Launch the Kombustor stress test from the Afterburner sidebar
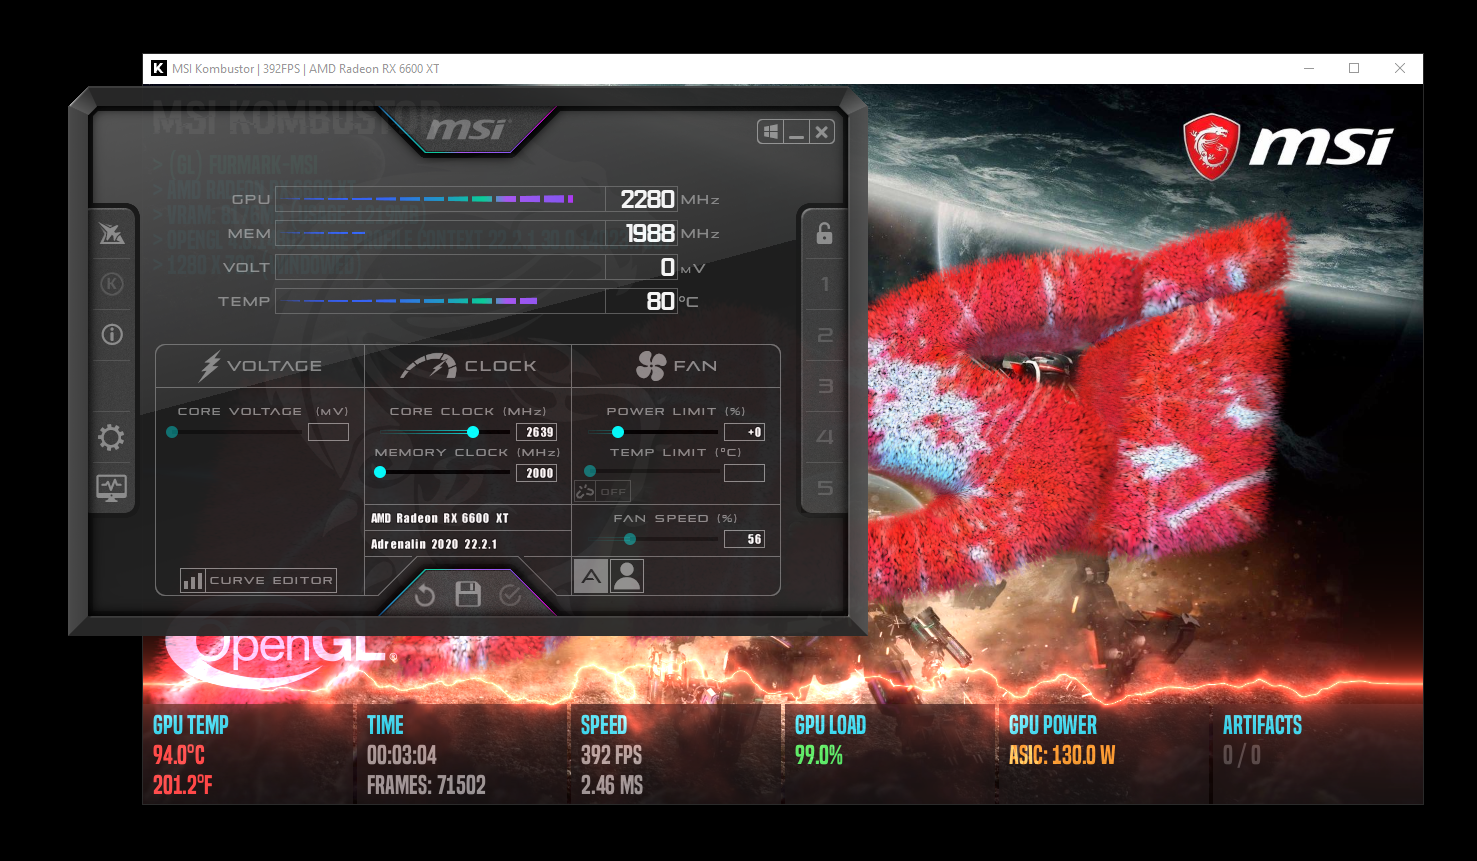Screen dimensions: 1477x861 [112, 284]
